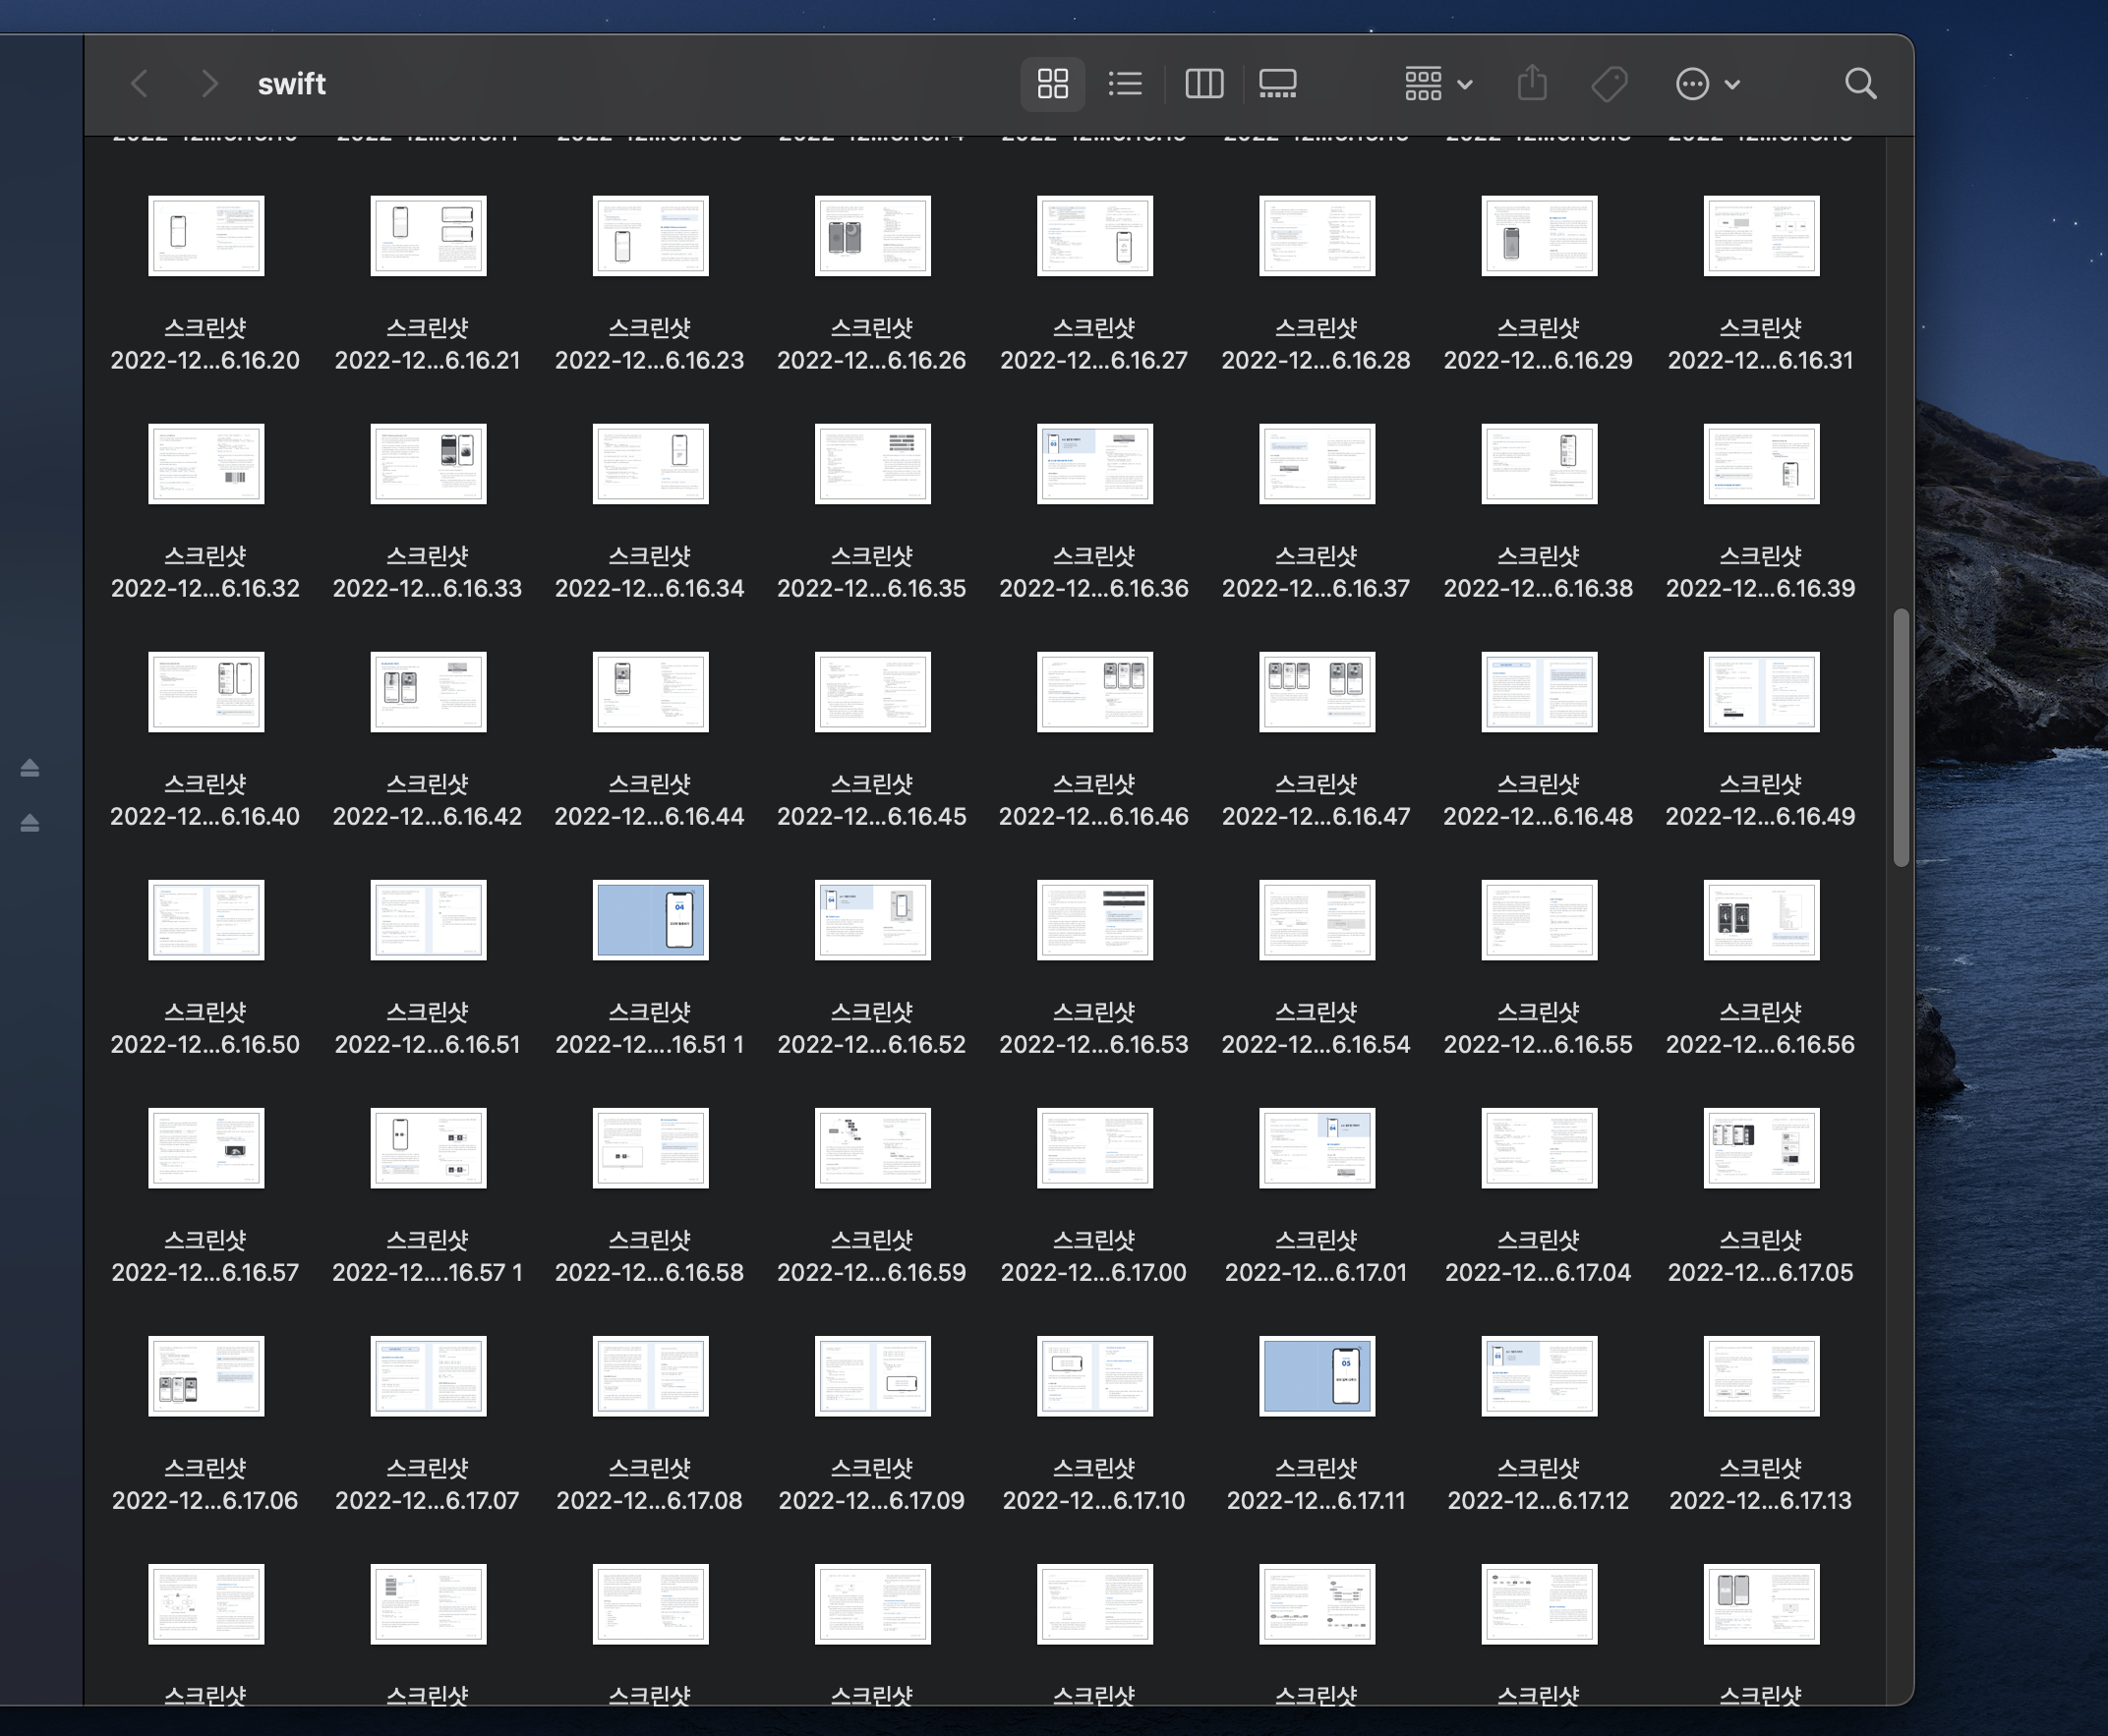Click upper eject icon in sidebar
The image size is (2108, 1736).
pyautogui.click(x=30, y=767)
